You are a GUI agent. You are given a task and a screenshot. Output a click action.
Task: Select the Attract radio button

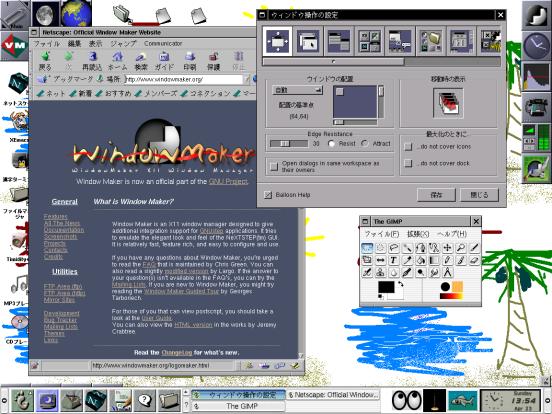pos(365,144)
